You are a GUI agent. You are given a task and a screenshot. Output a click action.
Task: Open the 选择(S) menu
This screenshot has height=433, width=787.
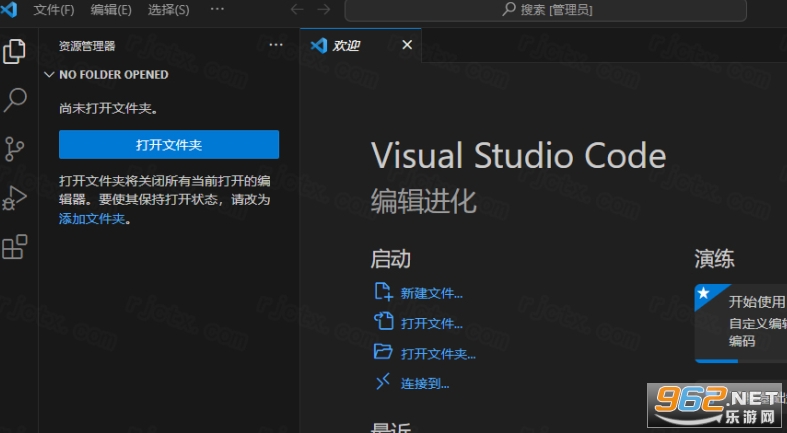169,10
